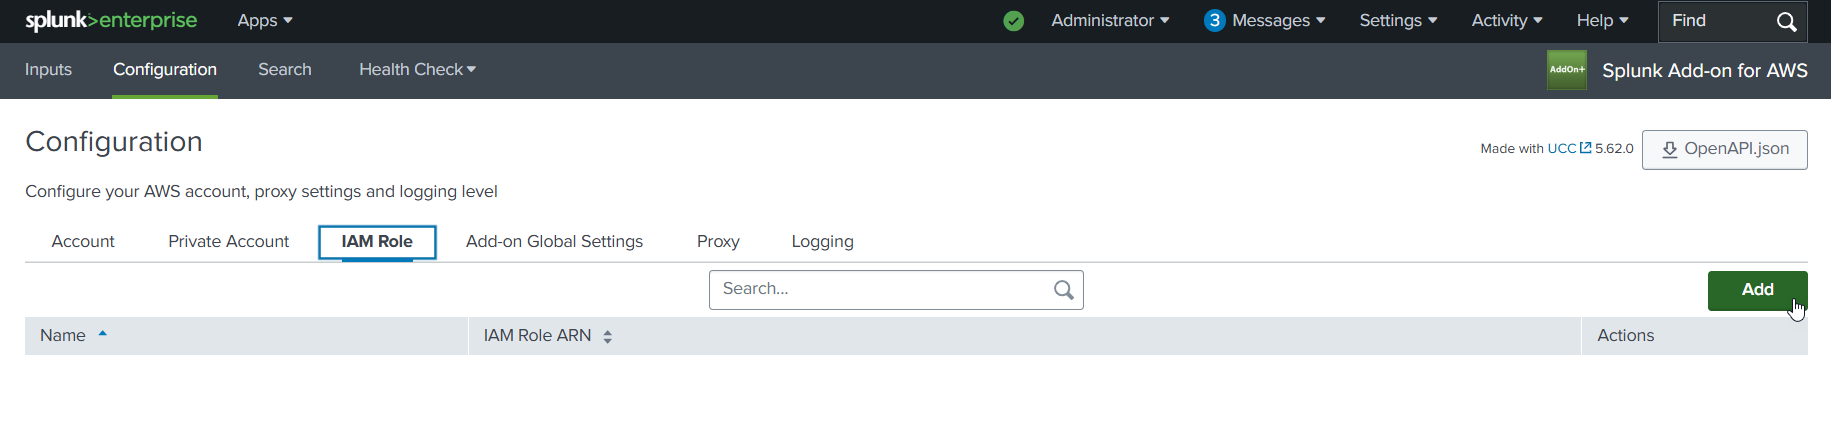Click the magnifier icon in Find box
Screen dimensions: 1831x448
click(x=1786, y=22)
